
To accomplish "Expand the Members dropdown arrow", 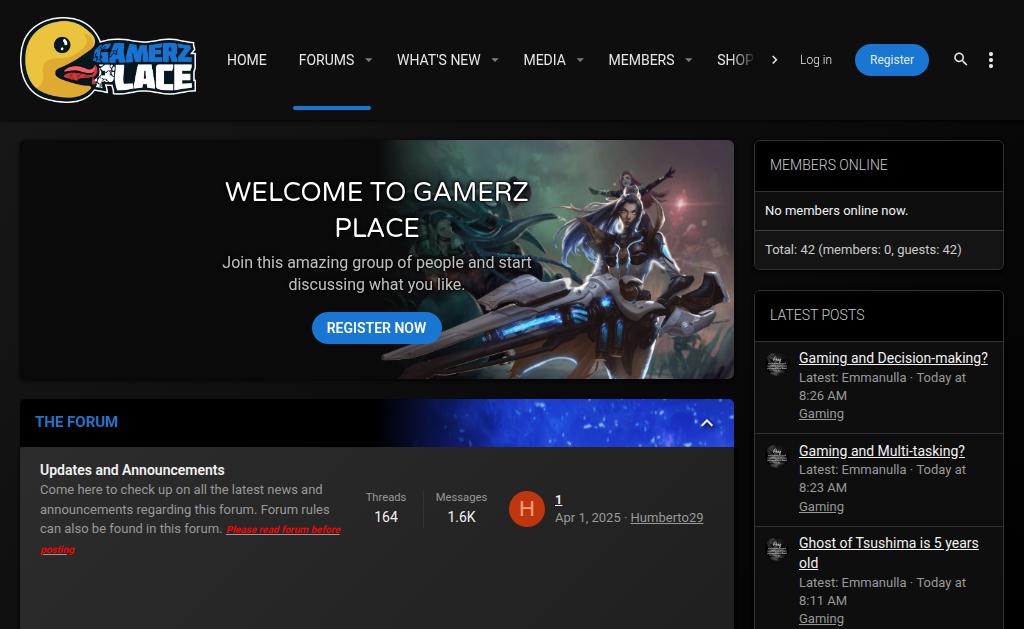I will 688,60.
